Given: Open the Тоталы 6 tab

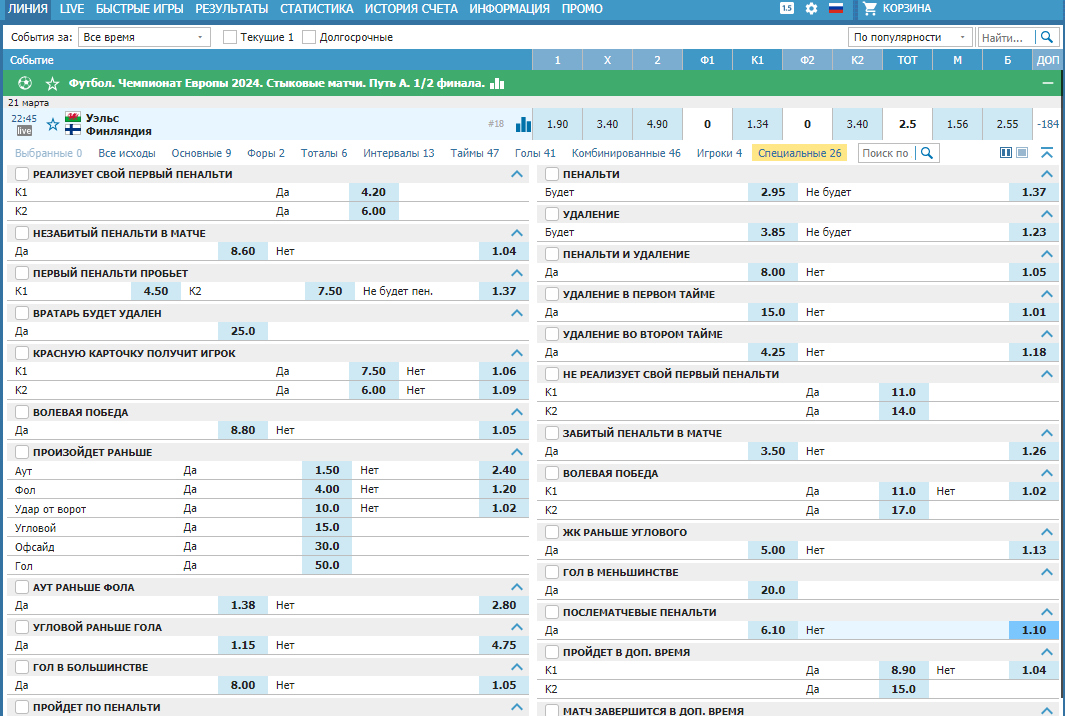Looking at the screenshot, I should pyautogui.click(x=324, y=154).
